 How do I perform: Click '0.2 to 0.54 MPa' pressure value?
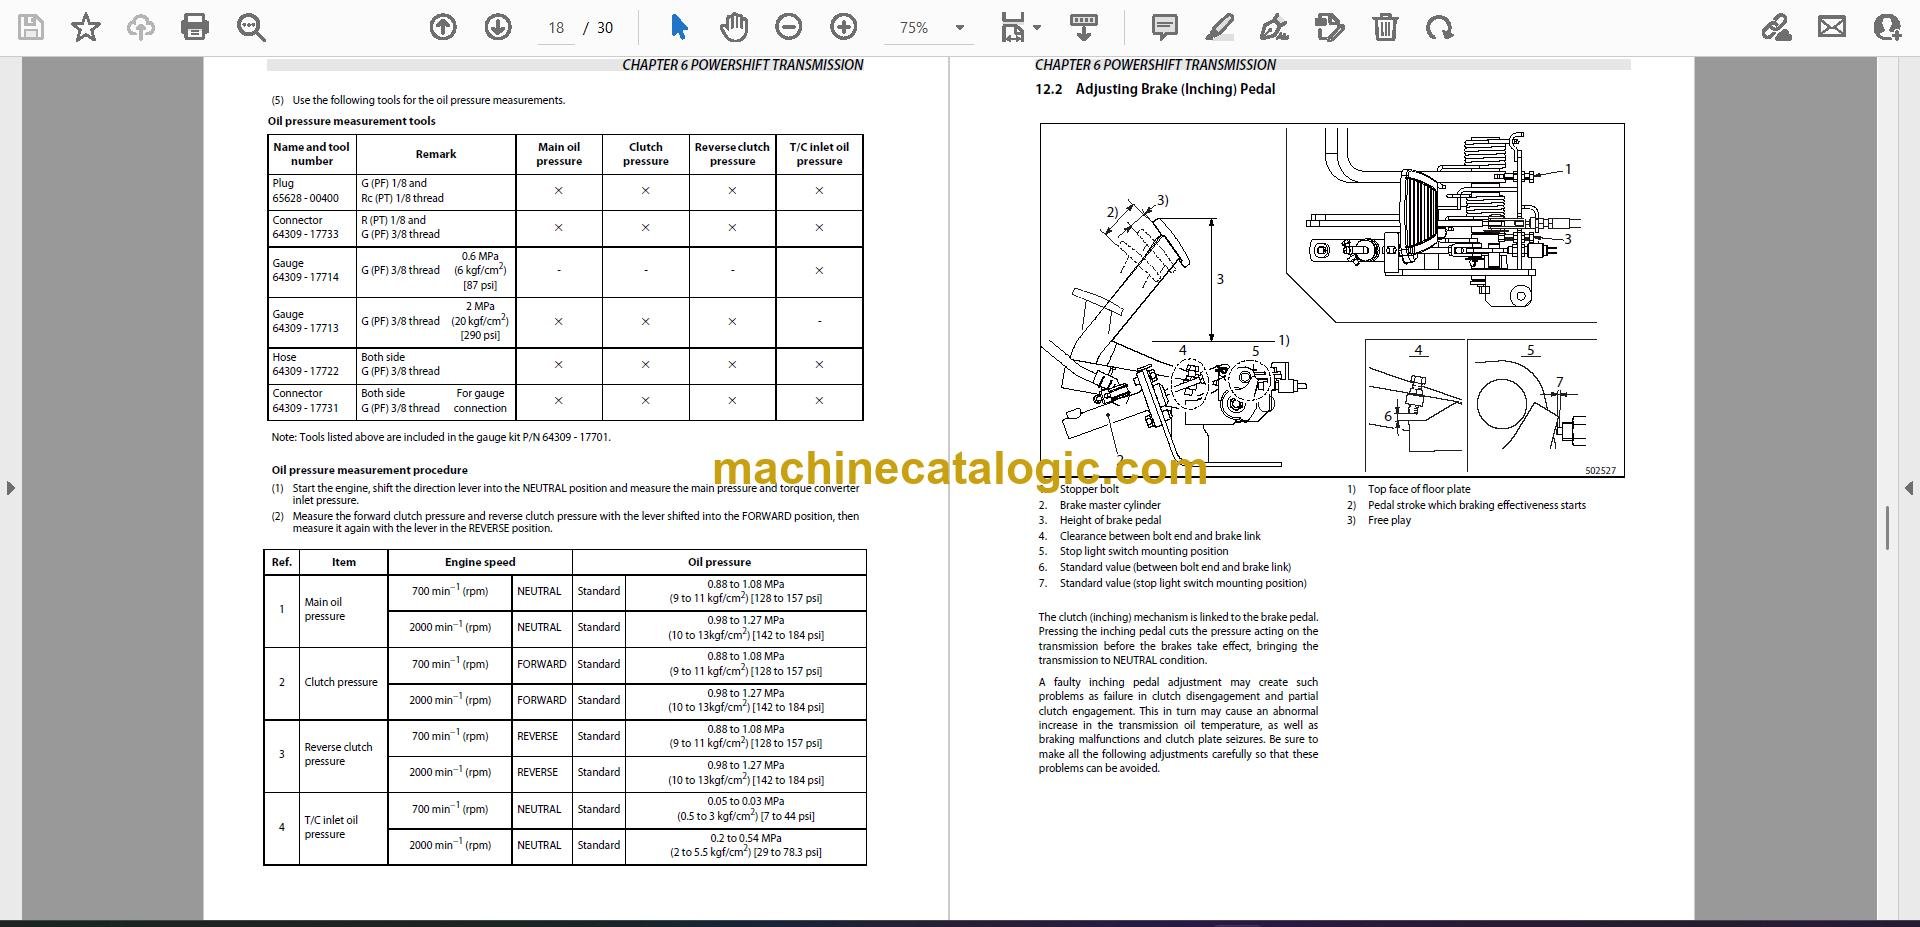(x=746, y=838)
